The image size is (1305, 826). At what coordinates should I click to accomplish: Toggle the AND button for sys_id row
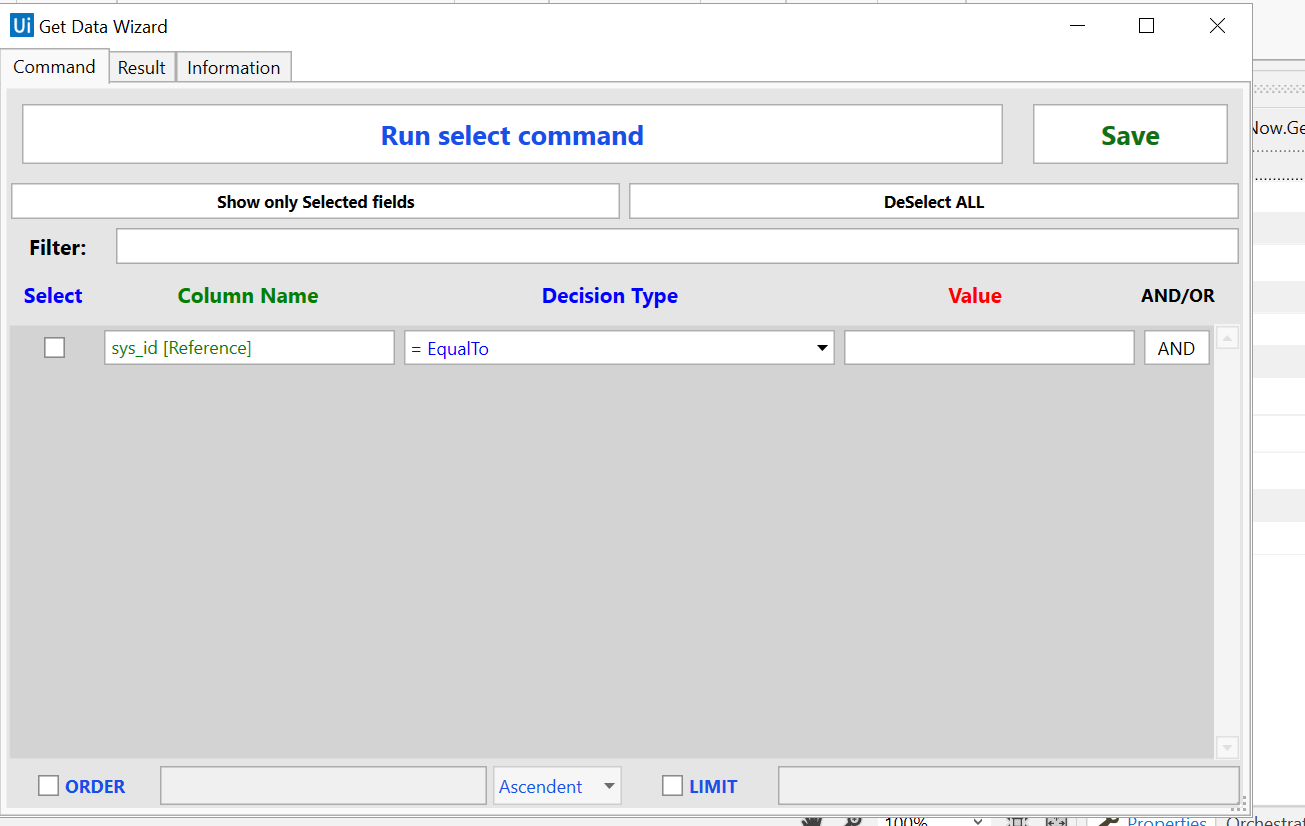(1176, 348)
